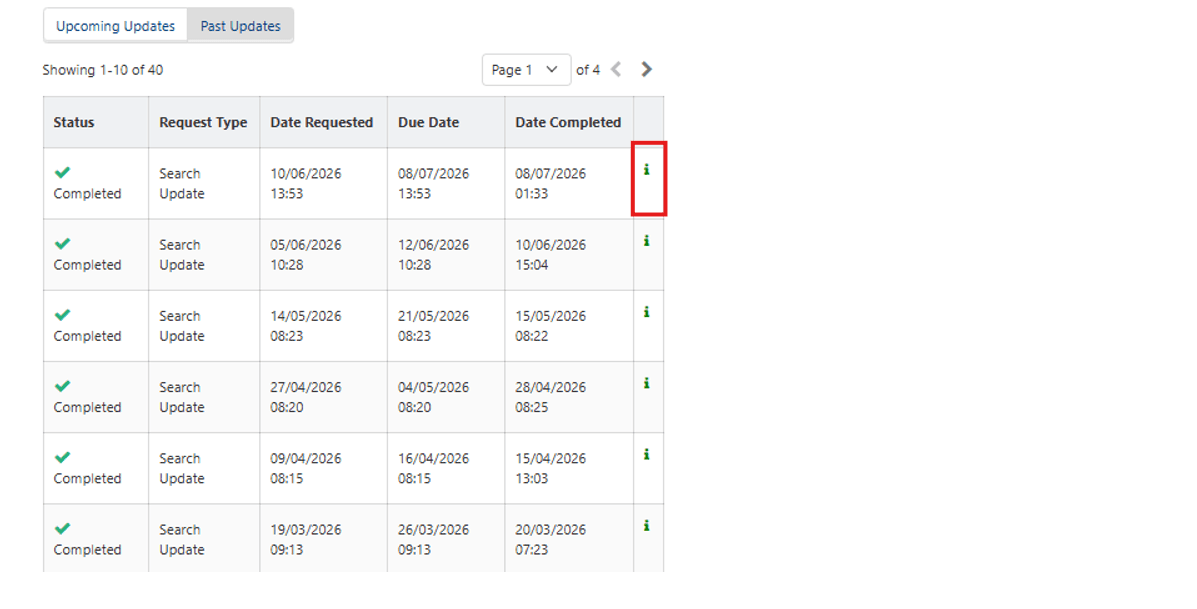The image size is (1197, 609).
Task: Open info icon for 27/04/2026 08:20 request
Action: pos(647,383)
